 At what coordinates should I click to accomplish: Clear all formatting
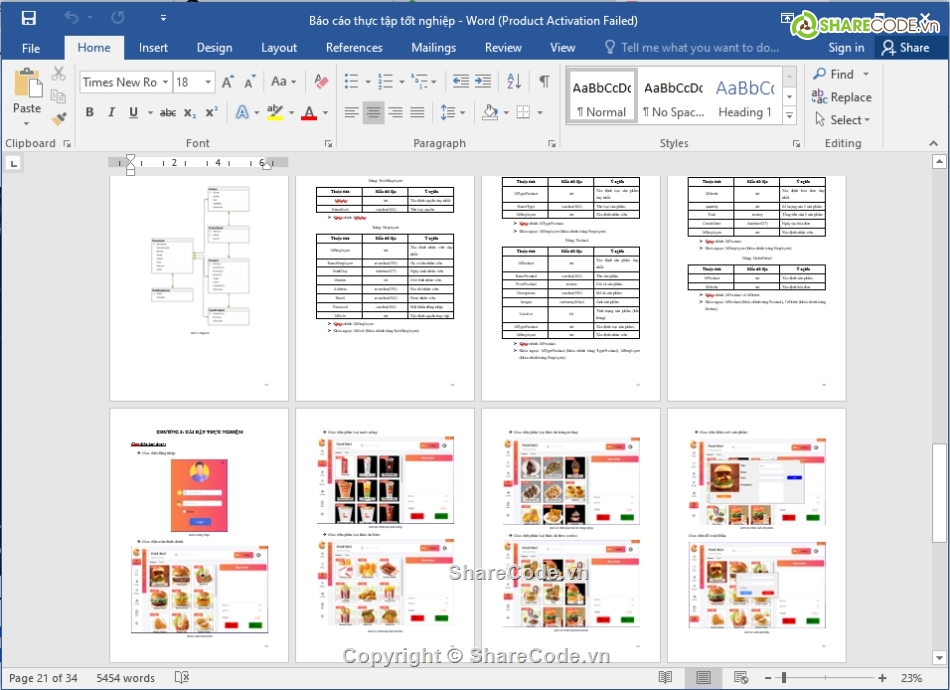pos(321,81)
